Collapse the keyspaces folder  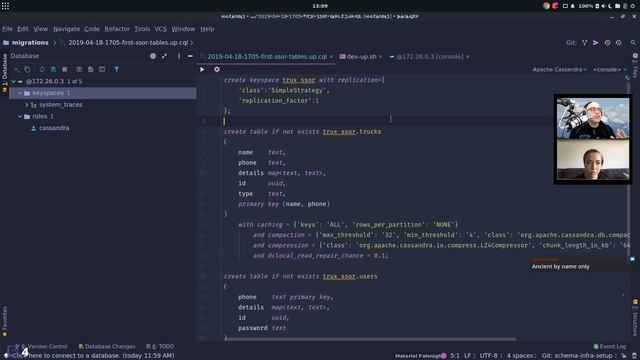(x=20, y=93)
